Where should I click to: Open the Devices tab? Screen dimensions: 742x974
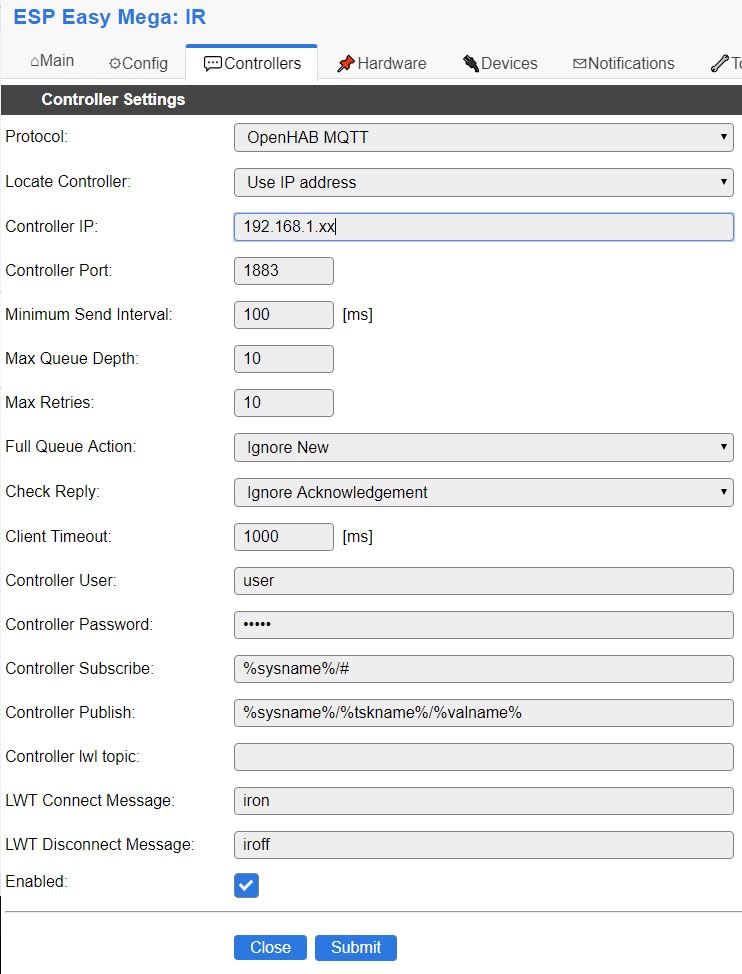pos(500,63)
